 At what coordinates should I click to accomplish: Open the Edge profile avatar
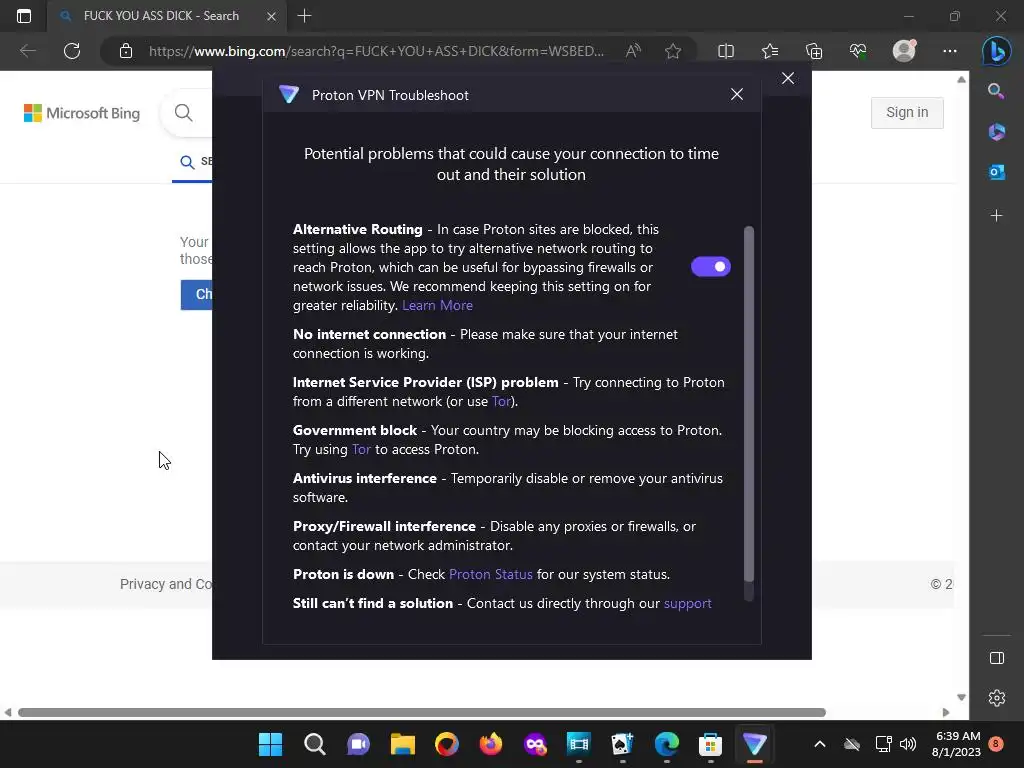(x=904, y=50)
